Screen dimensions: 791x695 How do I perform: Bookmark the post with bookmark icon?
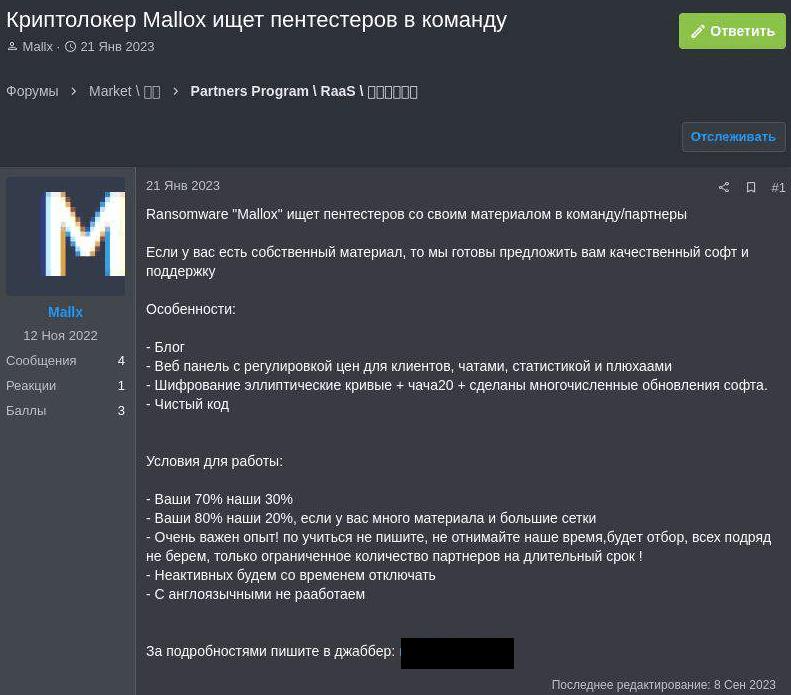tap(751, 187)
